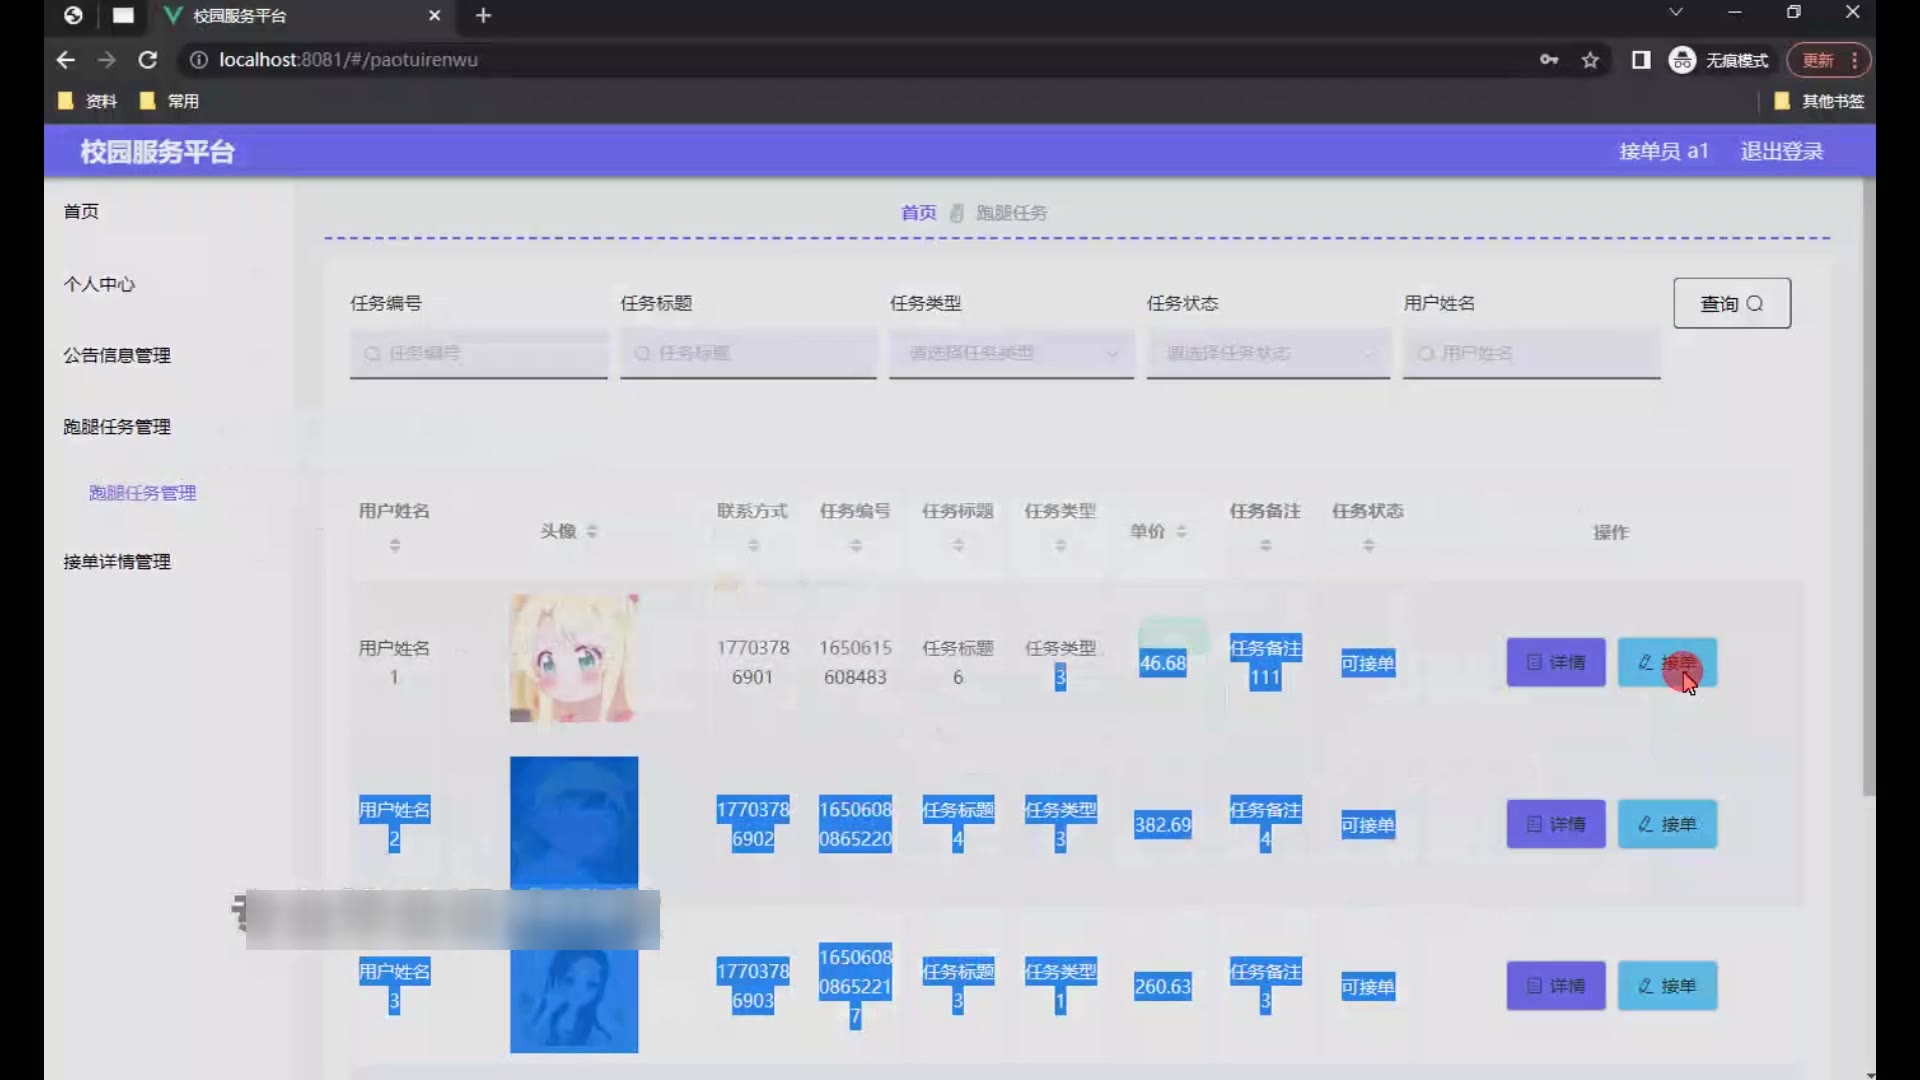Click the bookmark star icon
The height and width of the screenshot is (1080, 1920).
tap(1590, 60)
